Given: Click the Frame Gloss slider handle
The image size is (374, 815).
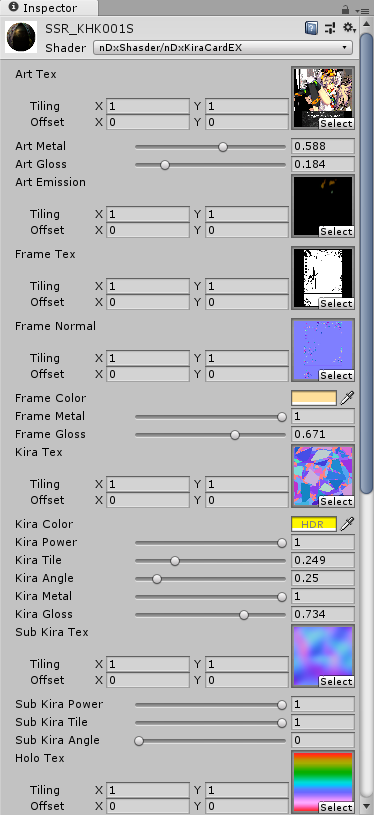Looking at the screenshot, I should (x=235, y=435).
